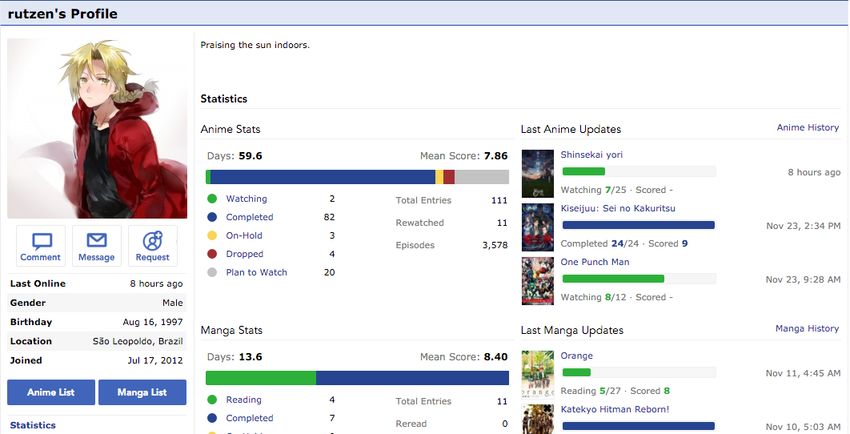This screenshot has height=434, width=850.
Task: Click the Shinsekai yori cover thumbnail
Action: (x=538, y=173)
